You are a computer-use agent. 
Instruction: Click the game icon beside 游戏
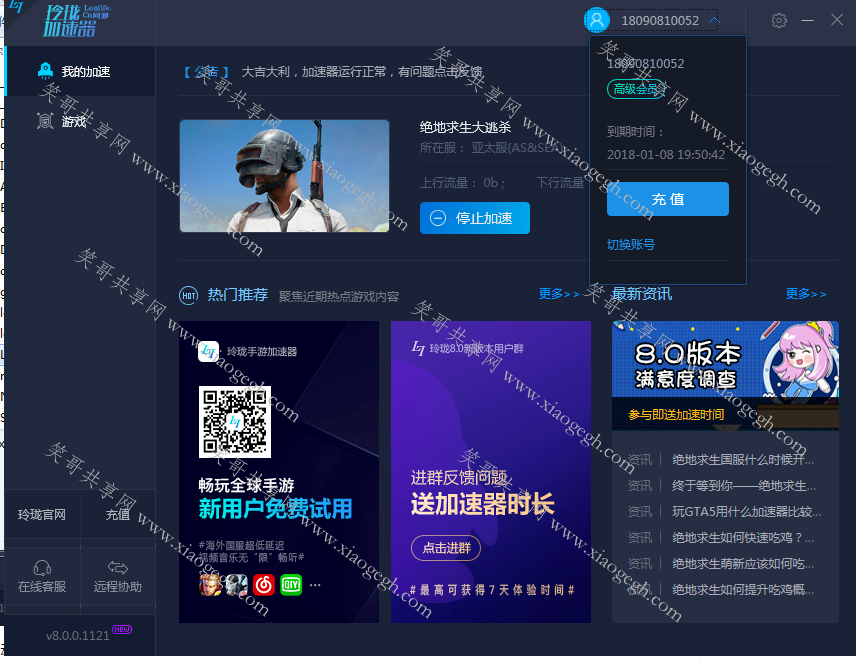pos(45,121)
